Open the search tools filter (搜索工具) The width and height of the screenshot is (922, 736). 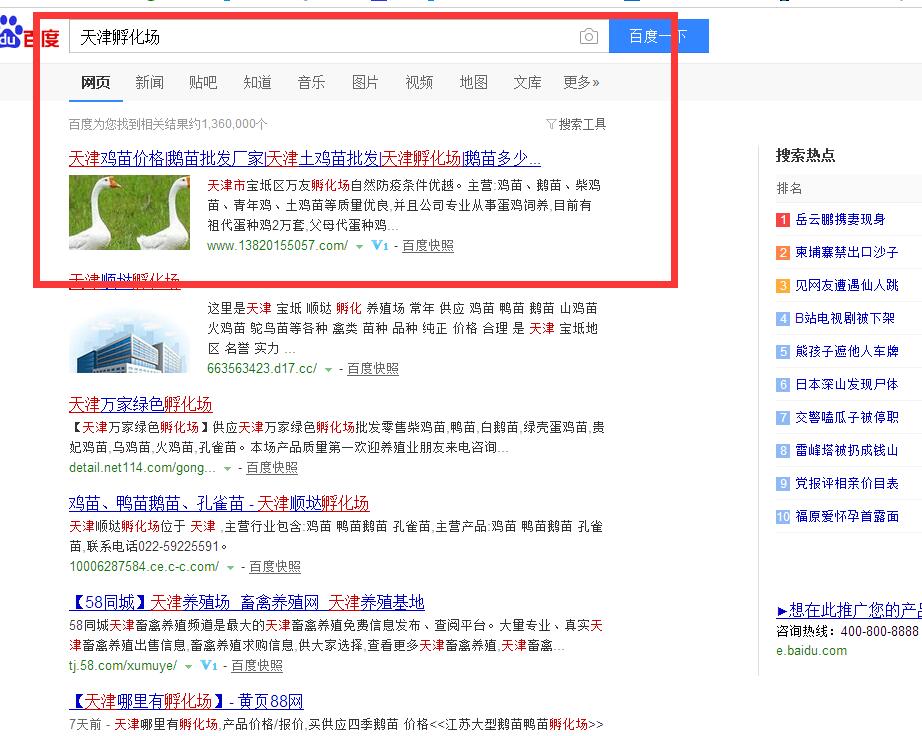pos(576,124)
